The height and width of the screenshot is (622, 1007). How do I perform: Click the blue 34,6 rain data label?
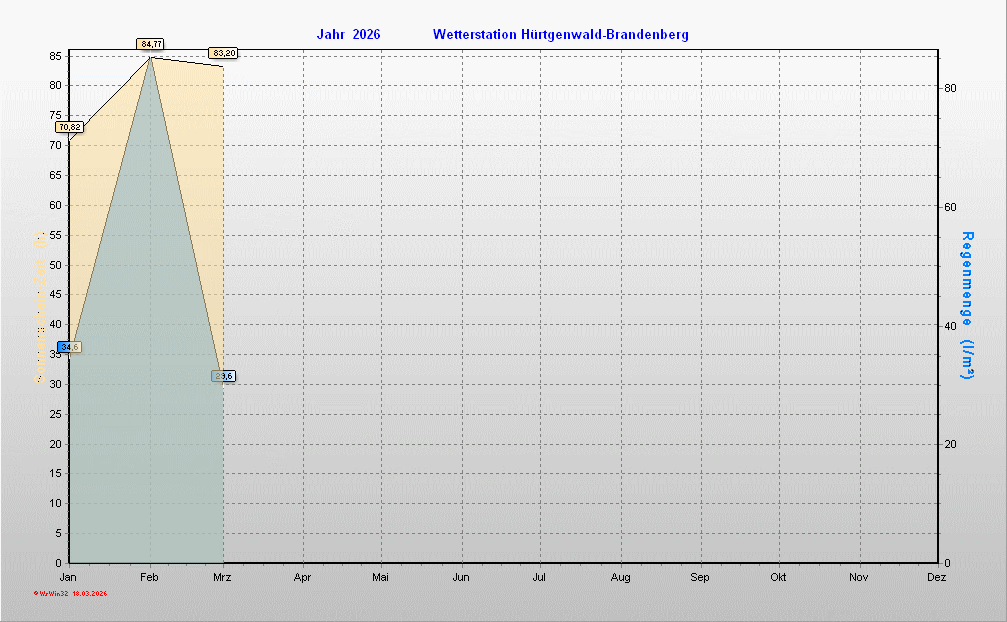pyautogui.click(x=69, y=347)
